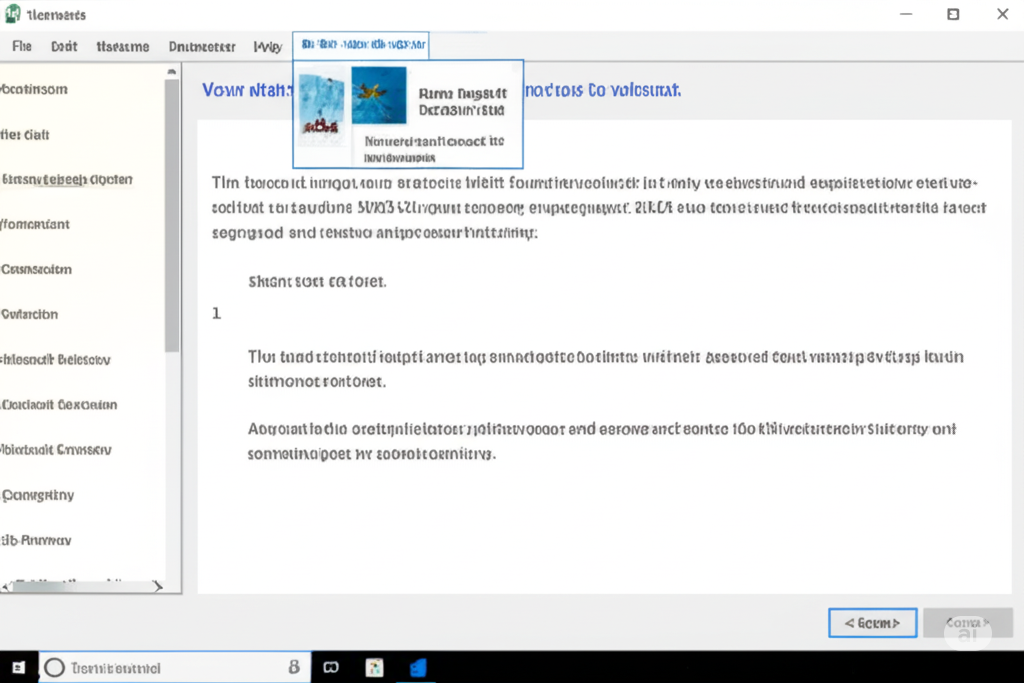Click the green application icon in title bar
The width and height of the screenshot is (1024, 683).
tap(12, 14)
